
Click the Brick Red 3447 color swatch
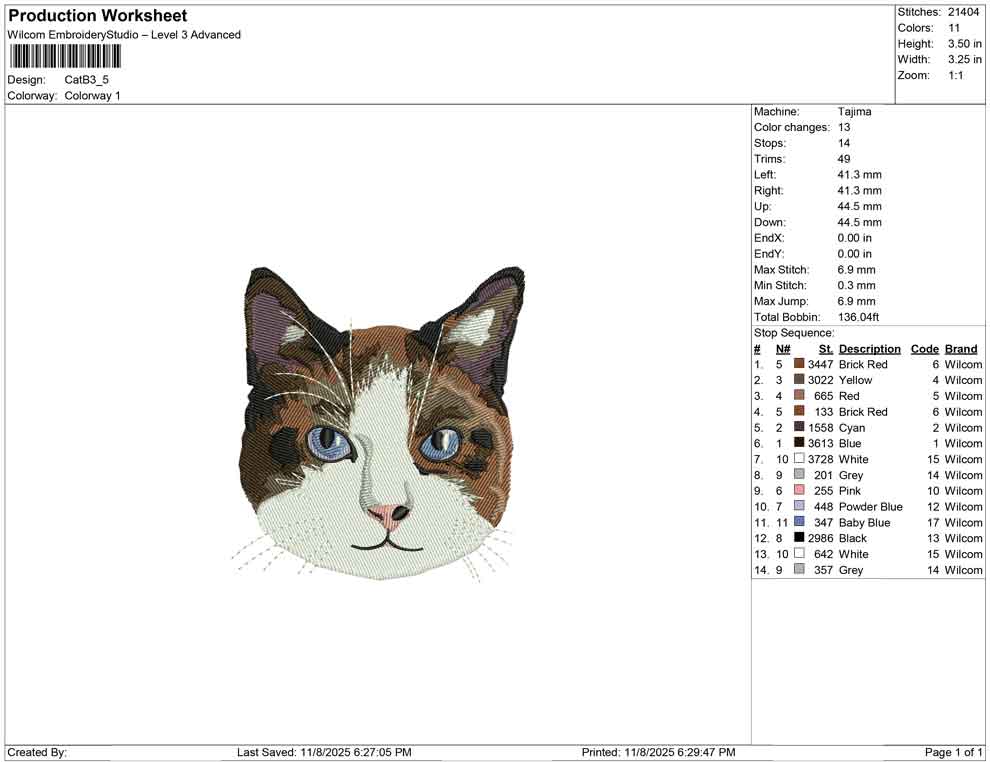[x=799, y=364]
